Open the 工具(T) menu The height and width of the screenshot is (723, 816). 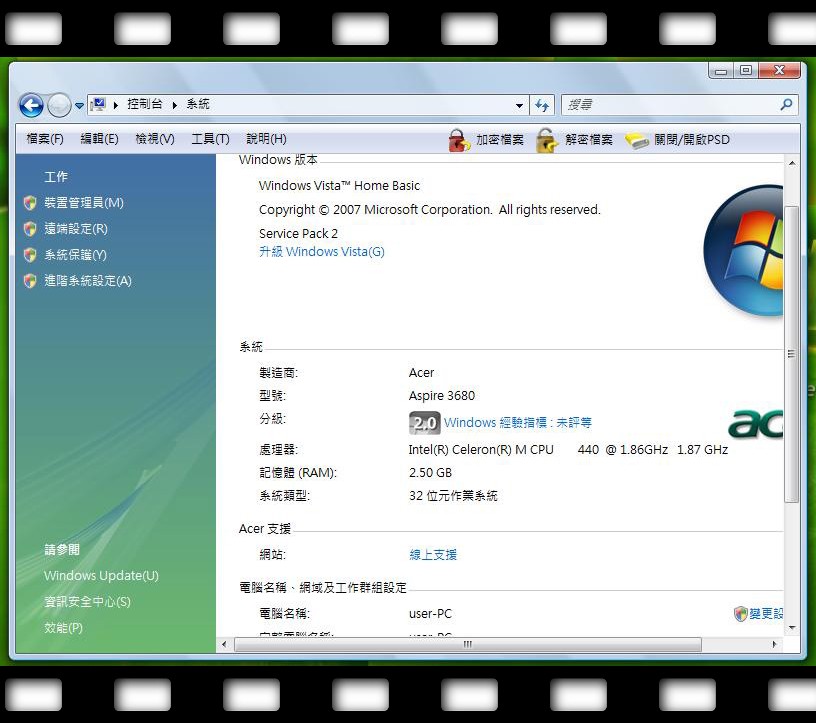[210, 139]
